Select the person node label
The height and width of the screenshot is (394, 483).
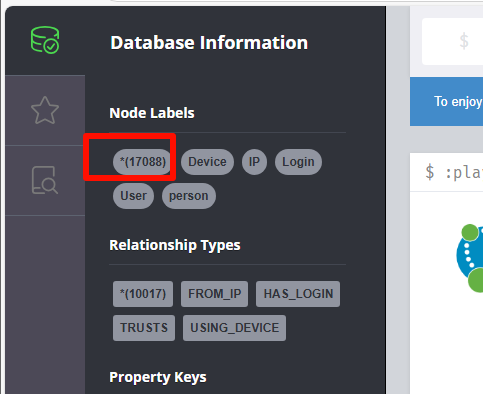[189, 196]
